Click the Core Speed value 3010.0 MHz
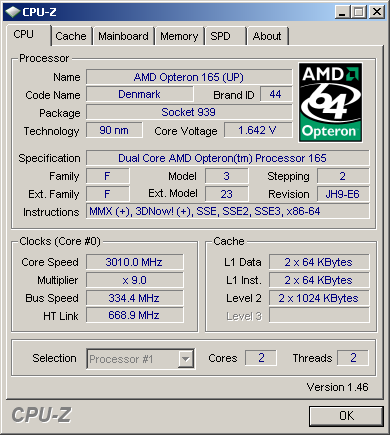The width and height of the screenshot is (390, 435). pos(135,262)
